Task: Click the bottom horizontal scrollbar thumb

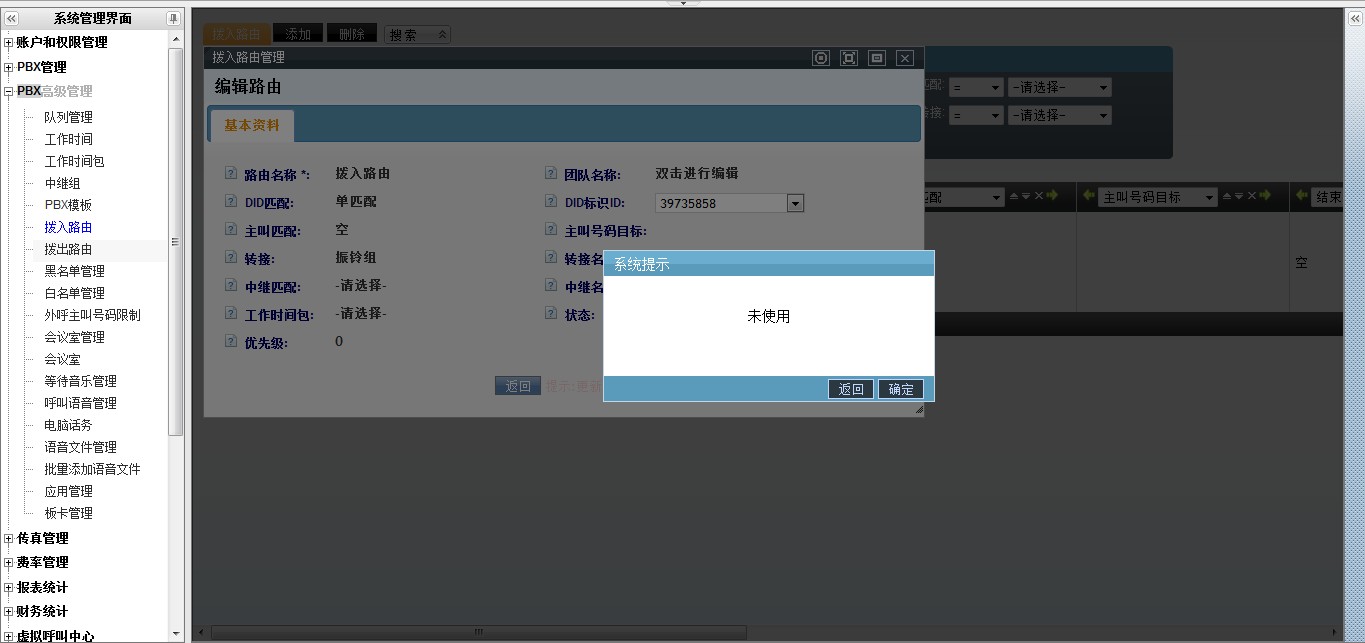Action: [x=478, y=632]
